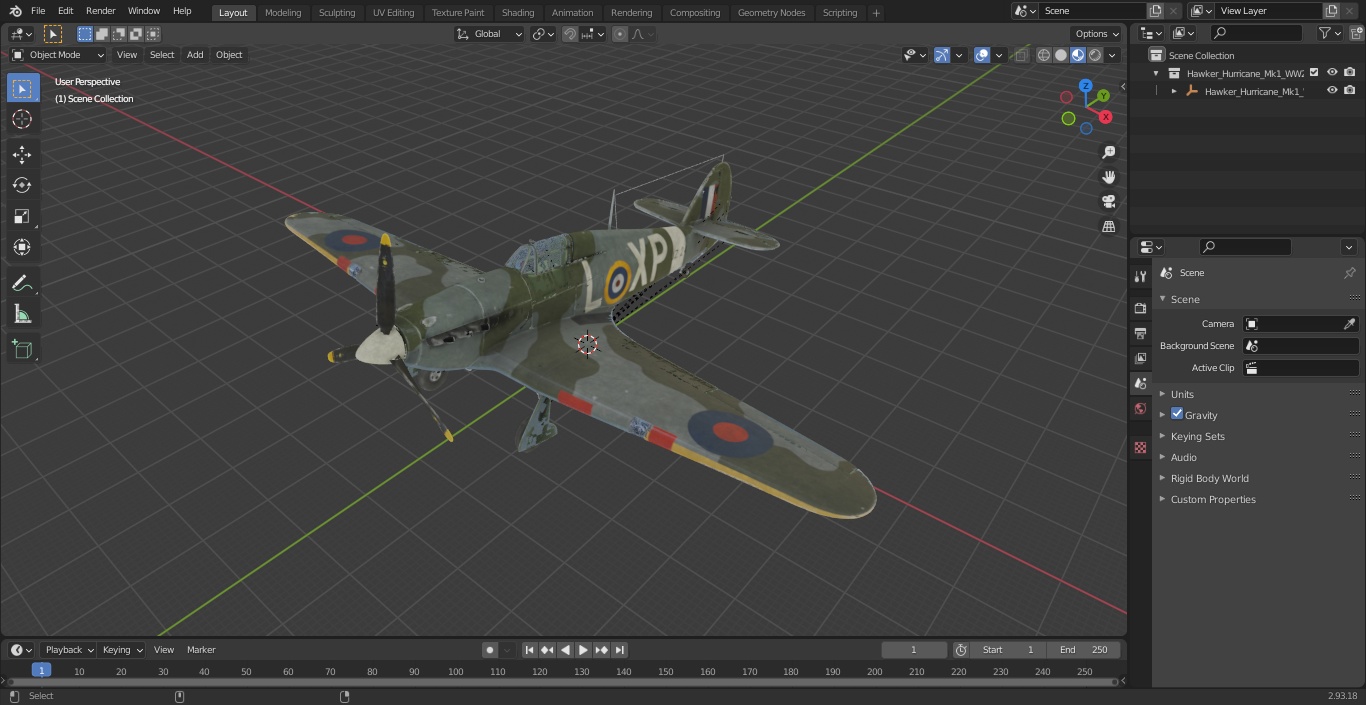The height and width of the screenshot is (705, 1366).
Task: Hide the Hawker_Hurricane_Mk1 armature object eye icon
Action: (x=1332, y=90)
